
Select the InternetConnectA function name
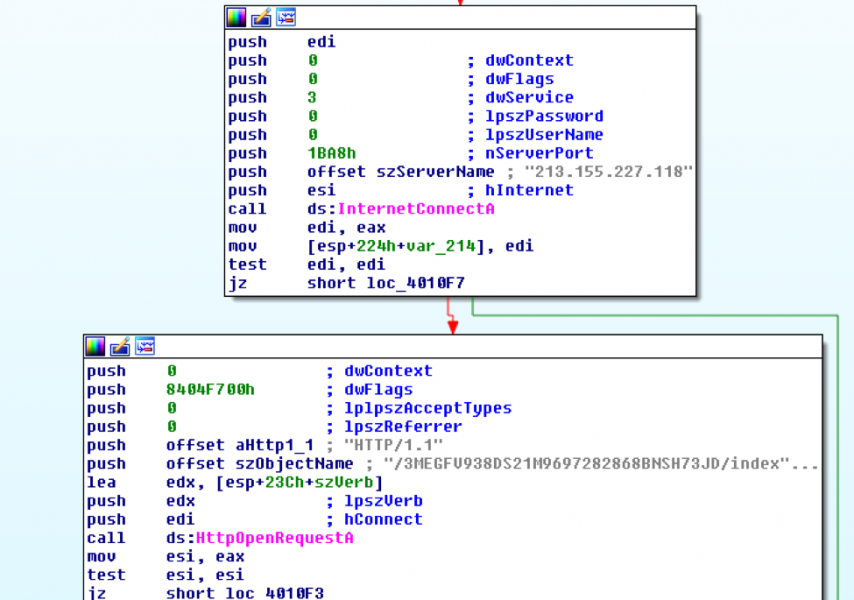pyautogui.click(x=416, y=209)
